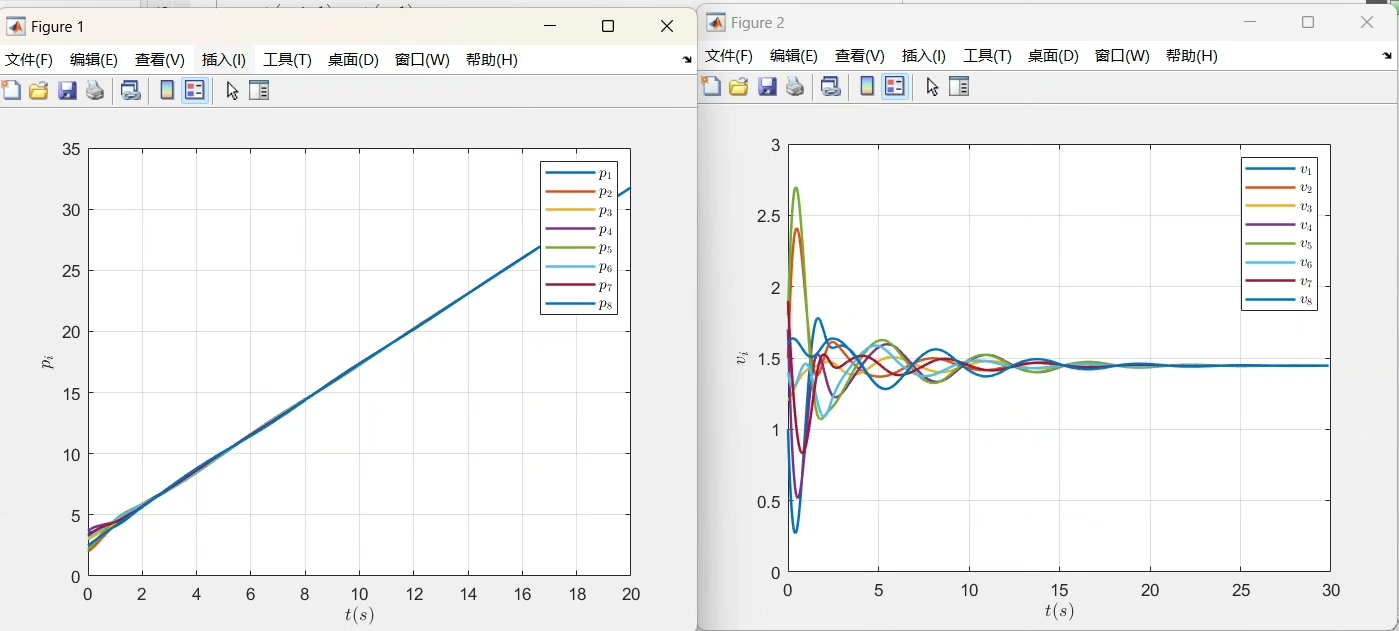Click Open File folder icon in Figure 2

click(739, 87)
